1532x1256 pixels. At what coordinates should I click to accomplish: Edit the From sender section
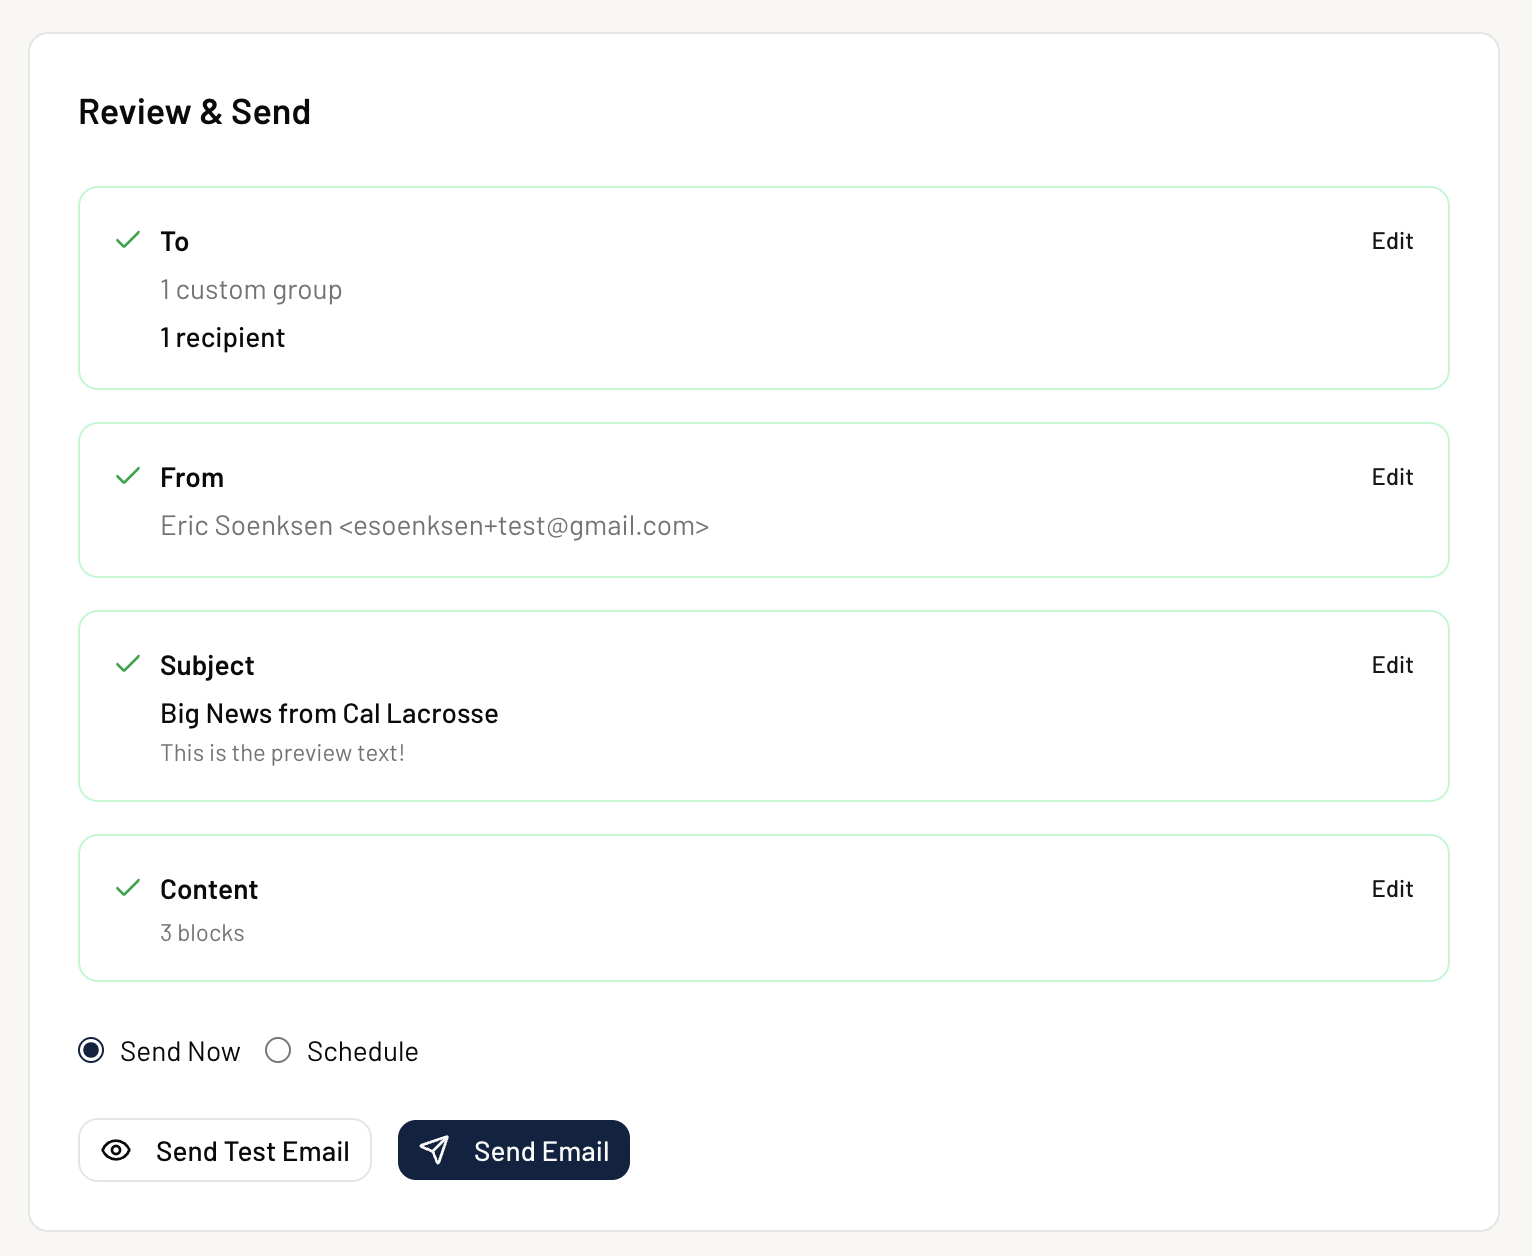(1392, 477)
